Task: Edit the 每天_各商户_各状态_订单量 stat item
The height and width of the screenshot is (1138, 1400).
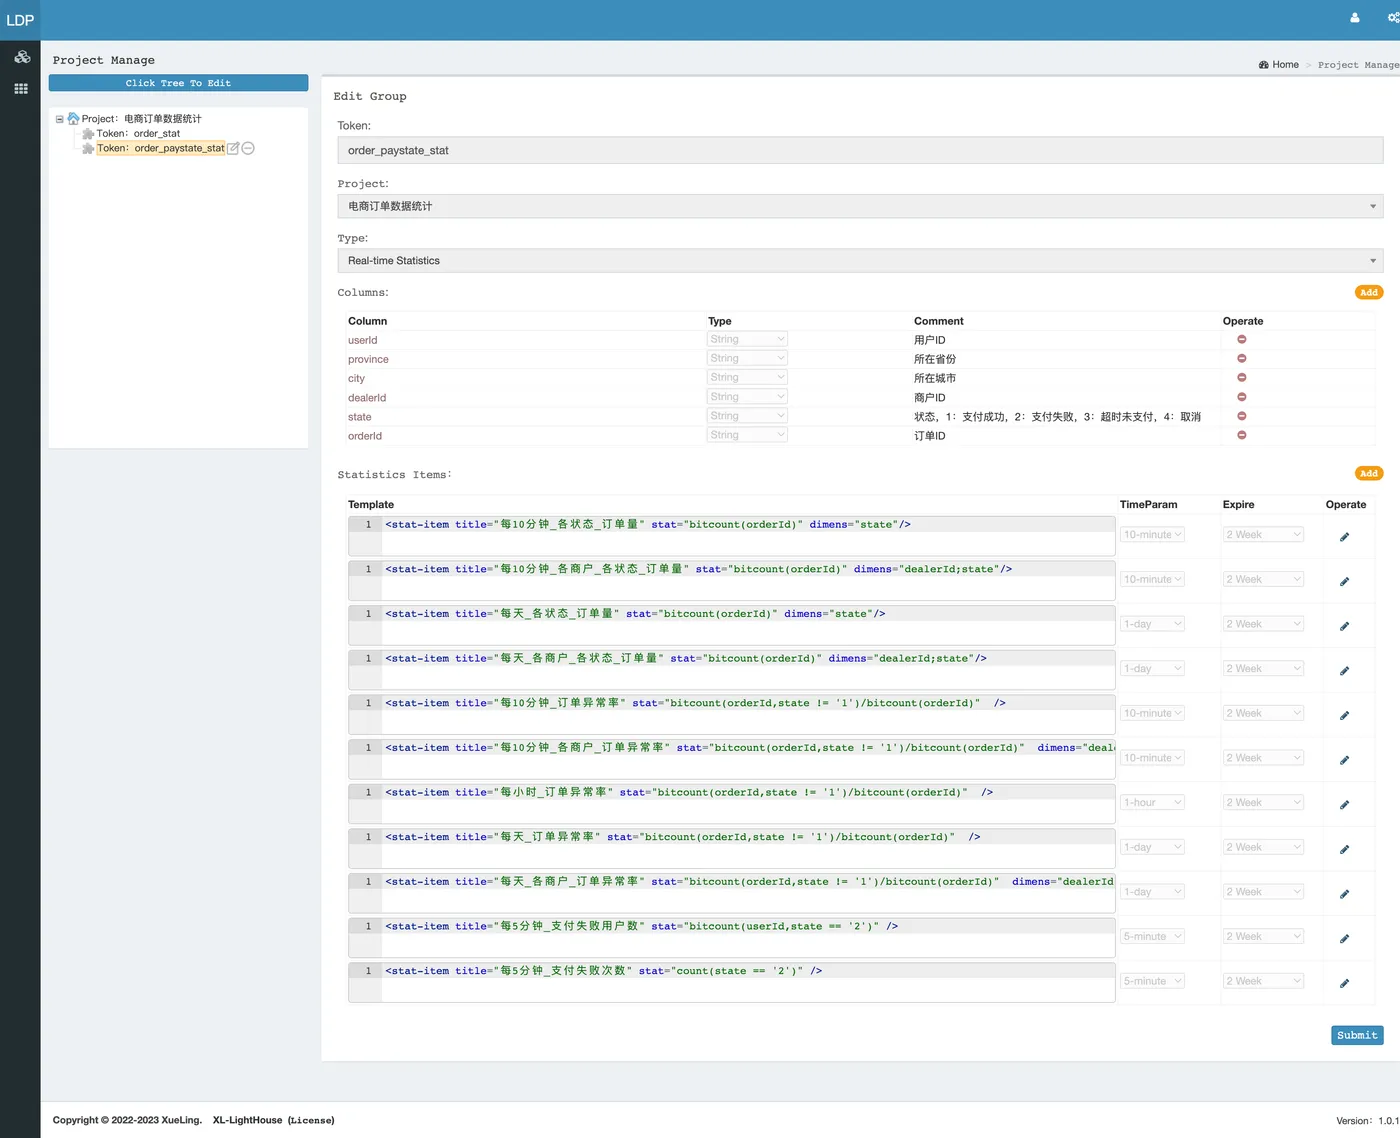Action: point(1344,671)
